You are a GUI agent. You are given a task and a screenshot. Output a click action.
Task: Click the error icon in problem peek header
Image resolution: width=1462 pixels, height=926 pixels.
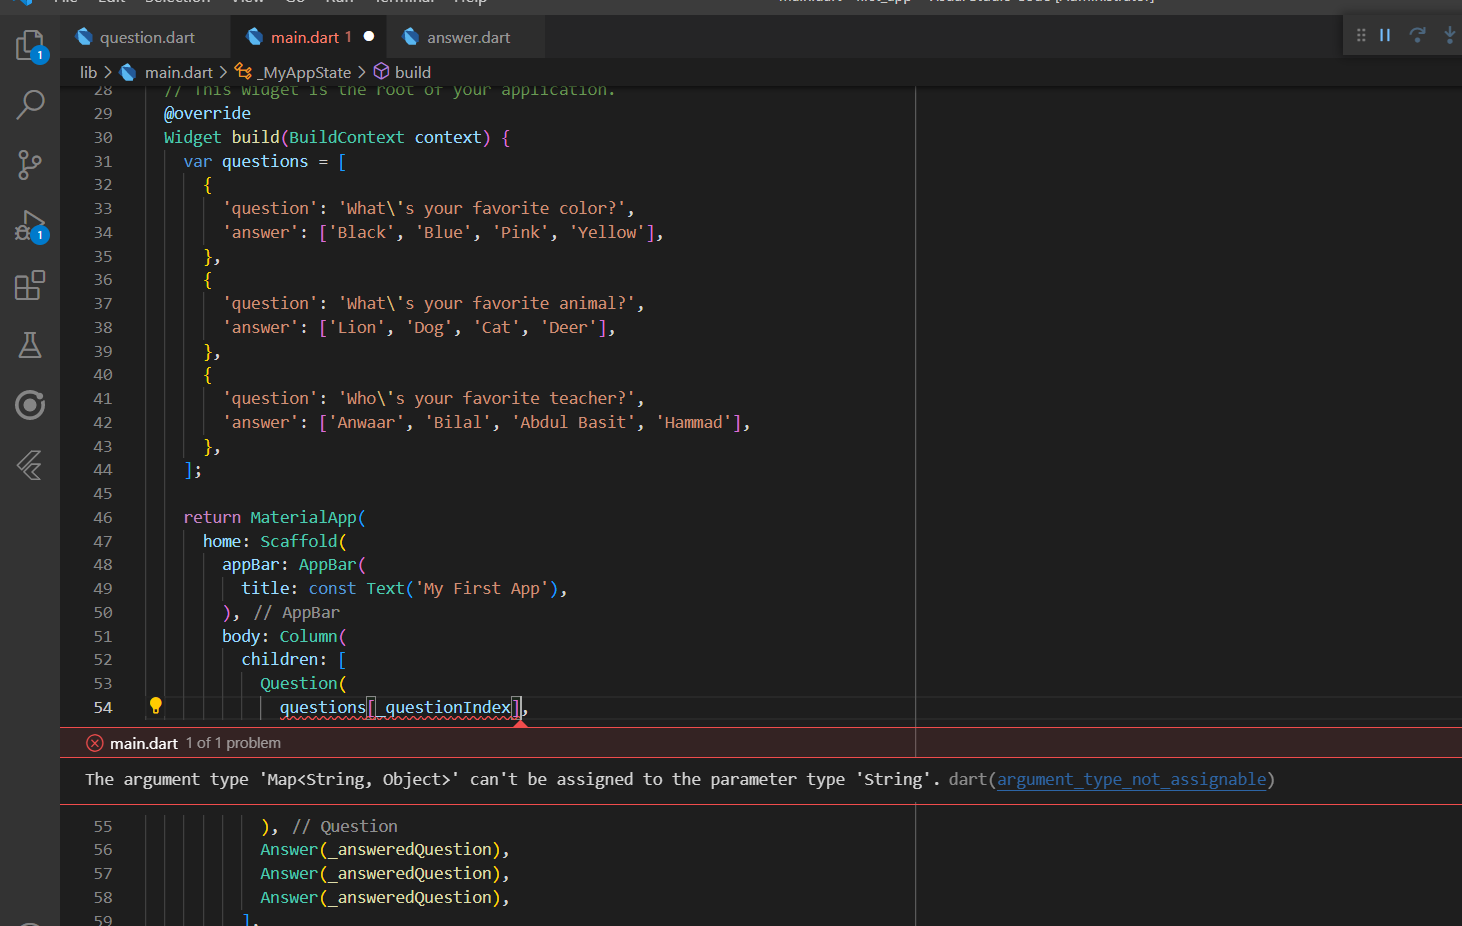tap(95, 743)
